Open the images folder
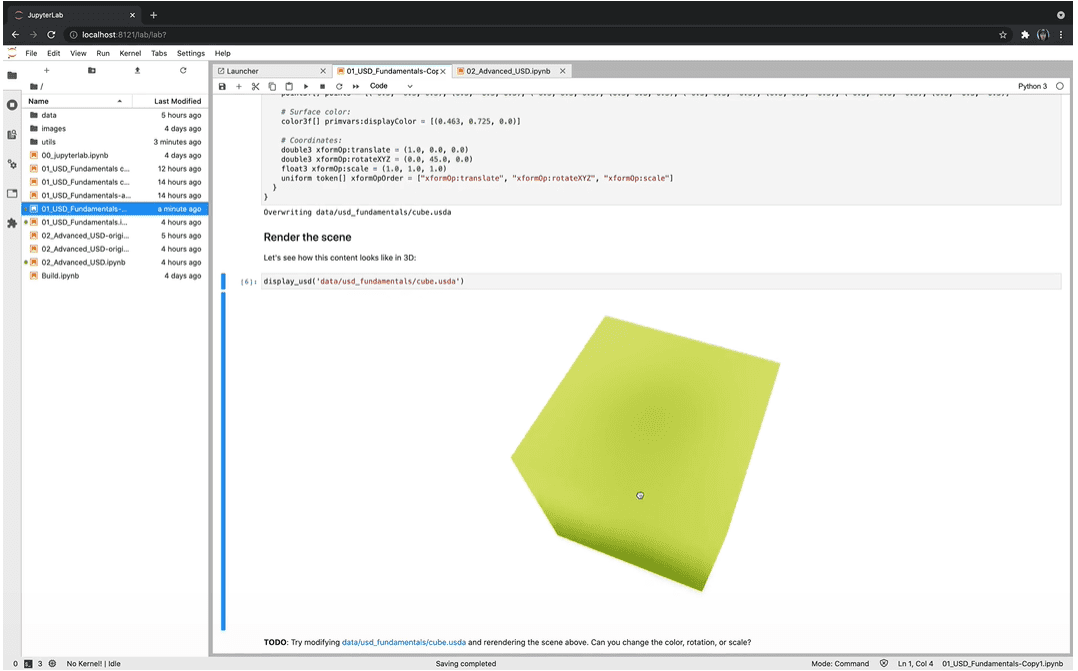 [x=115, y=129]
